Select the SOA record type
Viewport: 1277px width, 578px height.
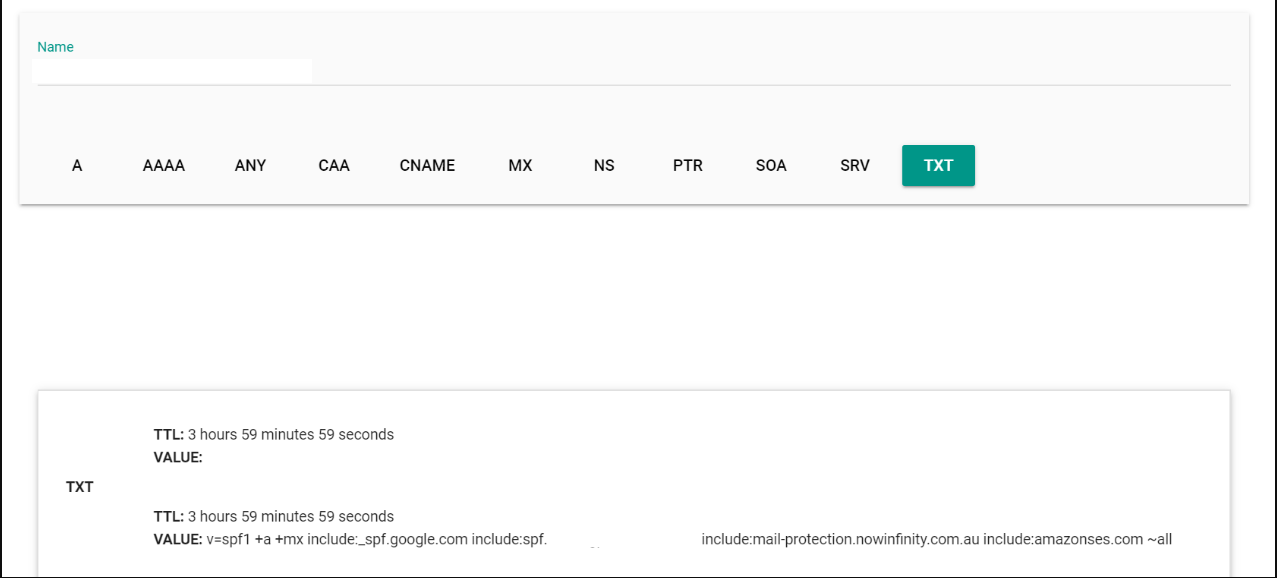(771, 165)
